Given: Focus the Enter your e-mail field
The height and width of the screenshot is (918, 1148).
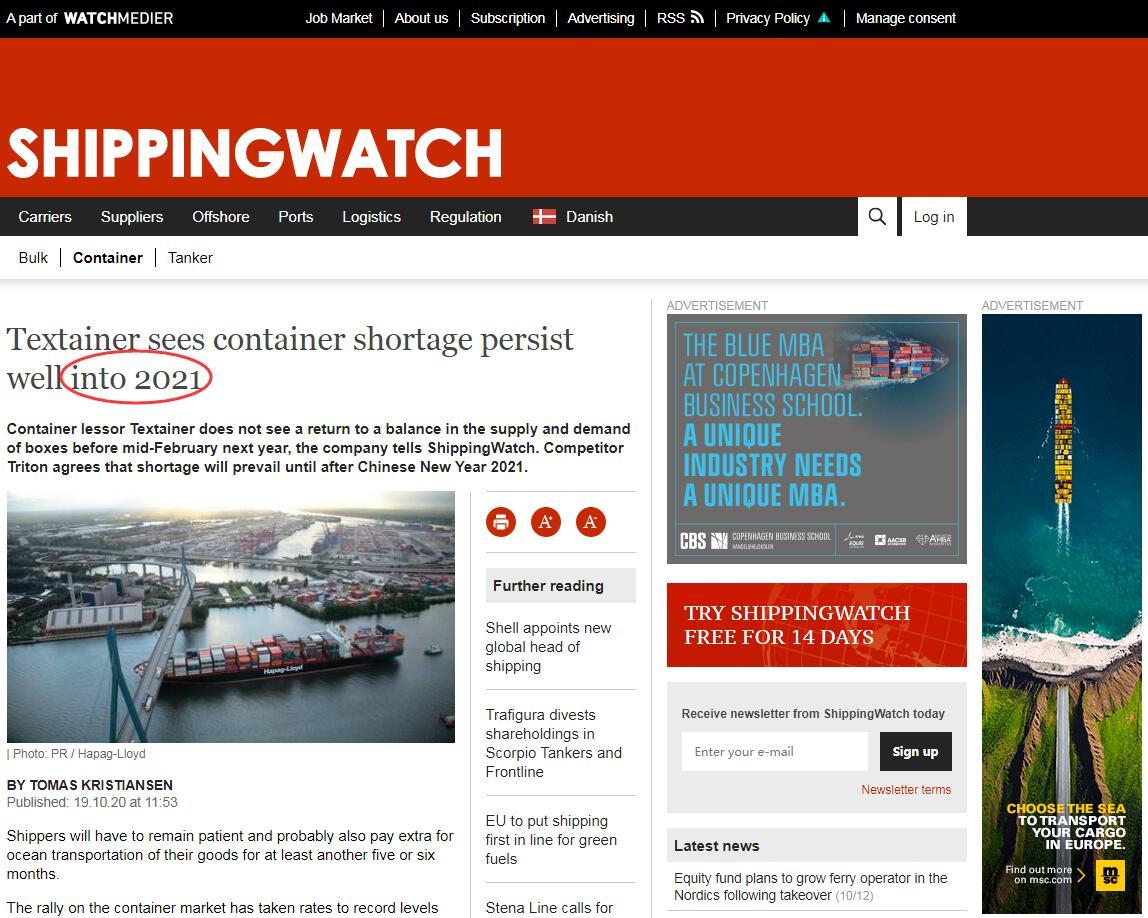Looking at the screenshot, I should pyautogui.click(x=775, y=751).
